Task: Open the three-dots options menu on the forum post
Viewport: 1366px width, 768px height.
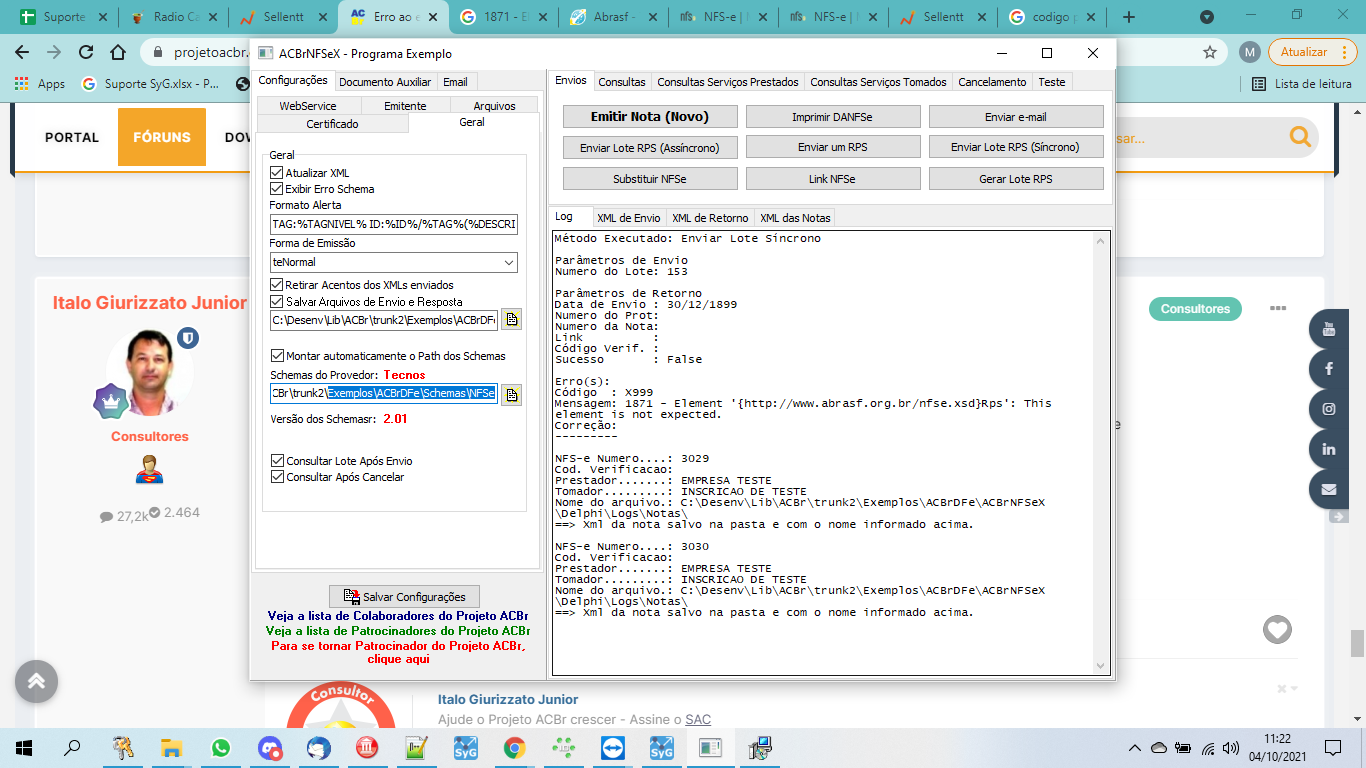Action: point(1279,308)
